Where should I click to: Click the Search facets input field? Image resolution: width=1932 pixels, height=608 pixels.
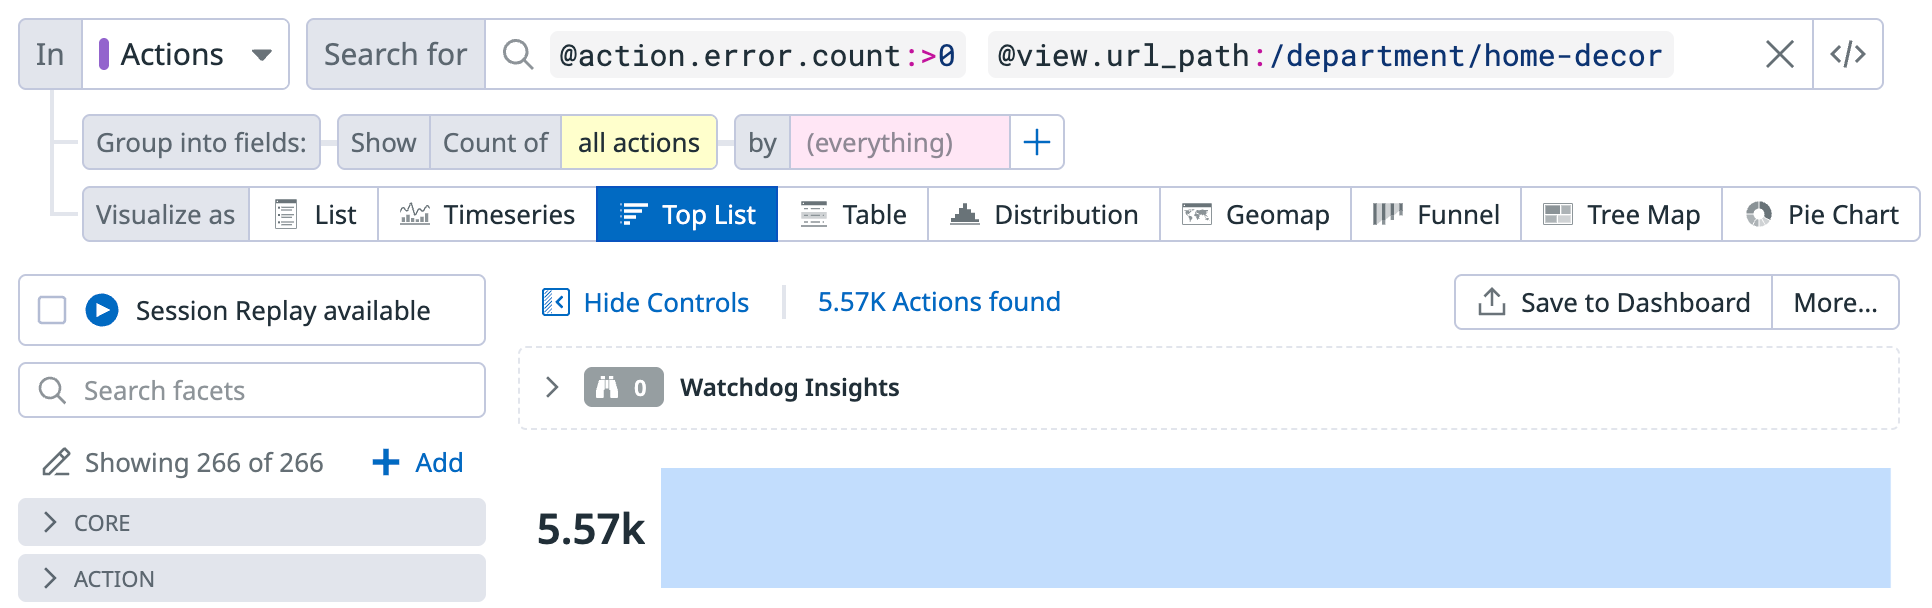coord(252,390)
